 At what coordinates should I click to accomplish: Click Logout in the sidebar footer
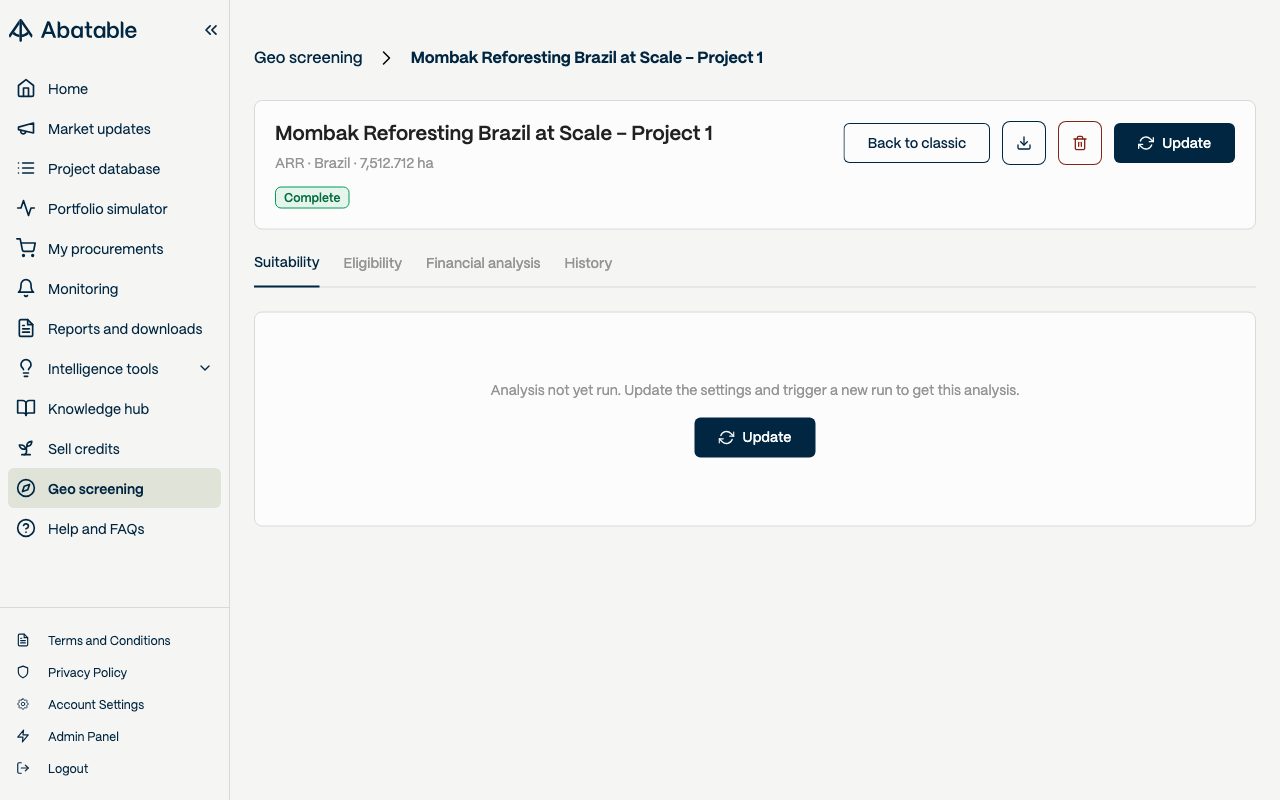[68, 768]
